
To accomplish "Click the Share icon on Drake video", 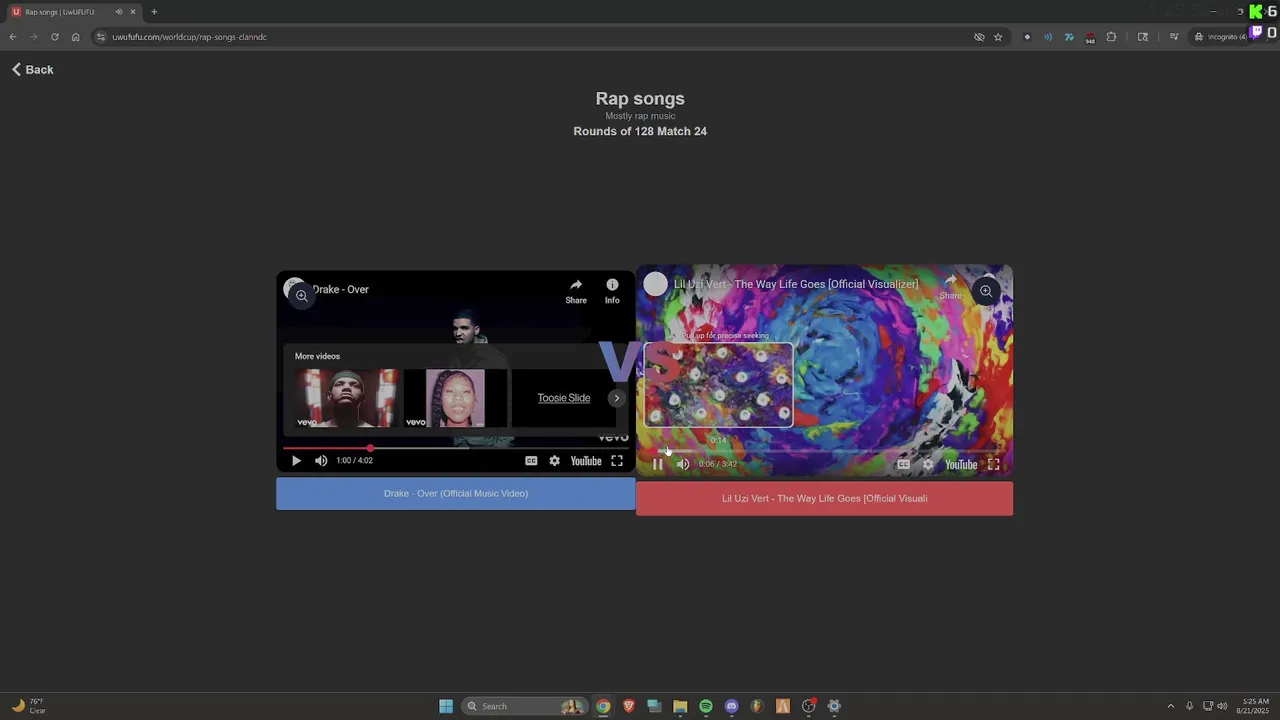I will point(576,291).
